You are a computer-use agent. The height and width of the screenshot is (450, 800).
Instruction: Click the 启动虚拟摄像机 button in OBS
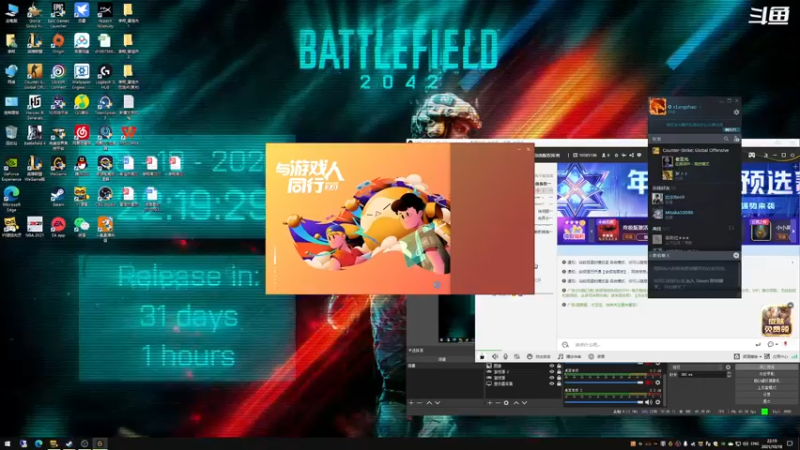coord(766,381)
